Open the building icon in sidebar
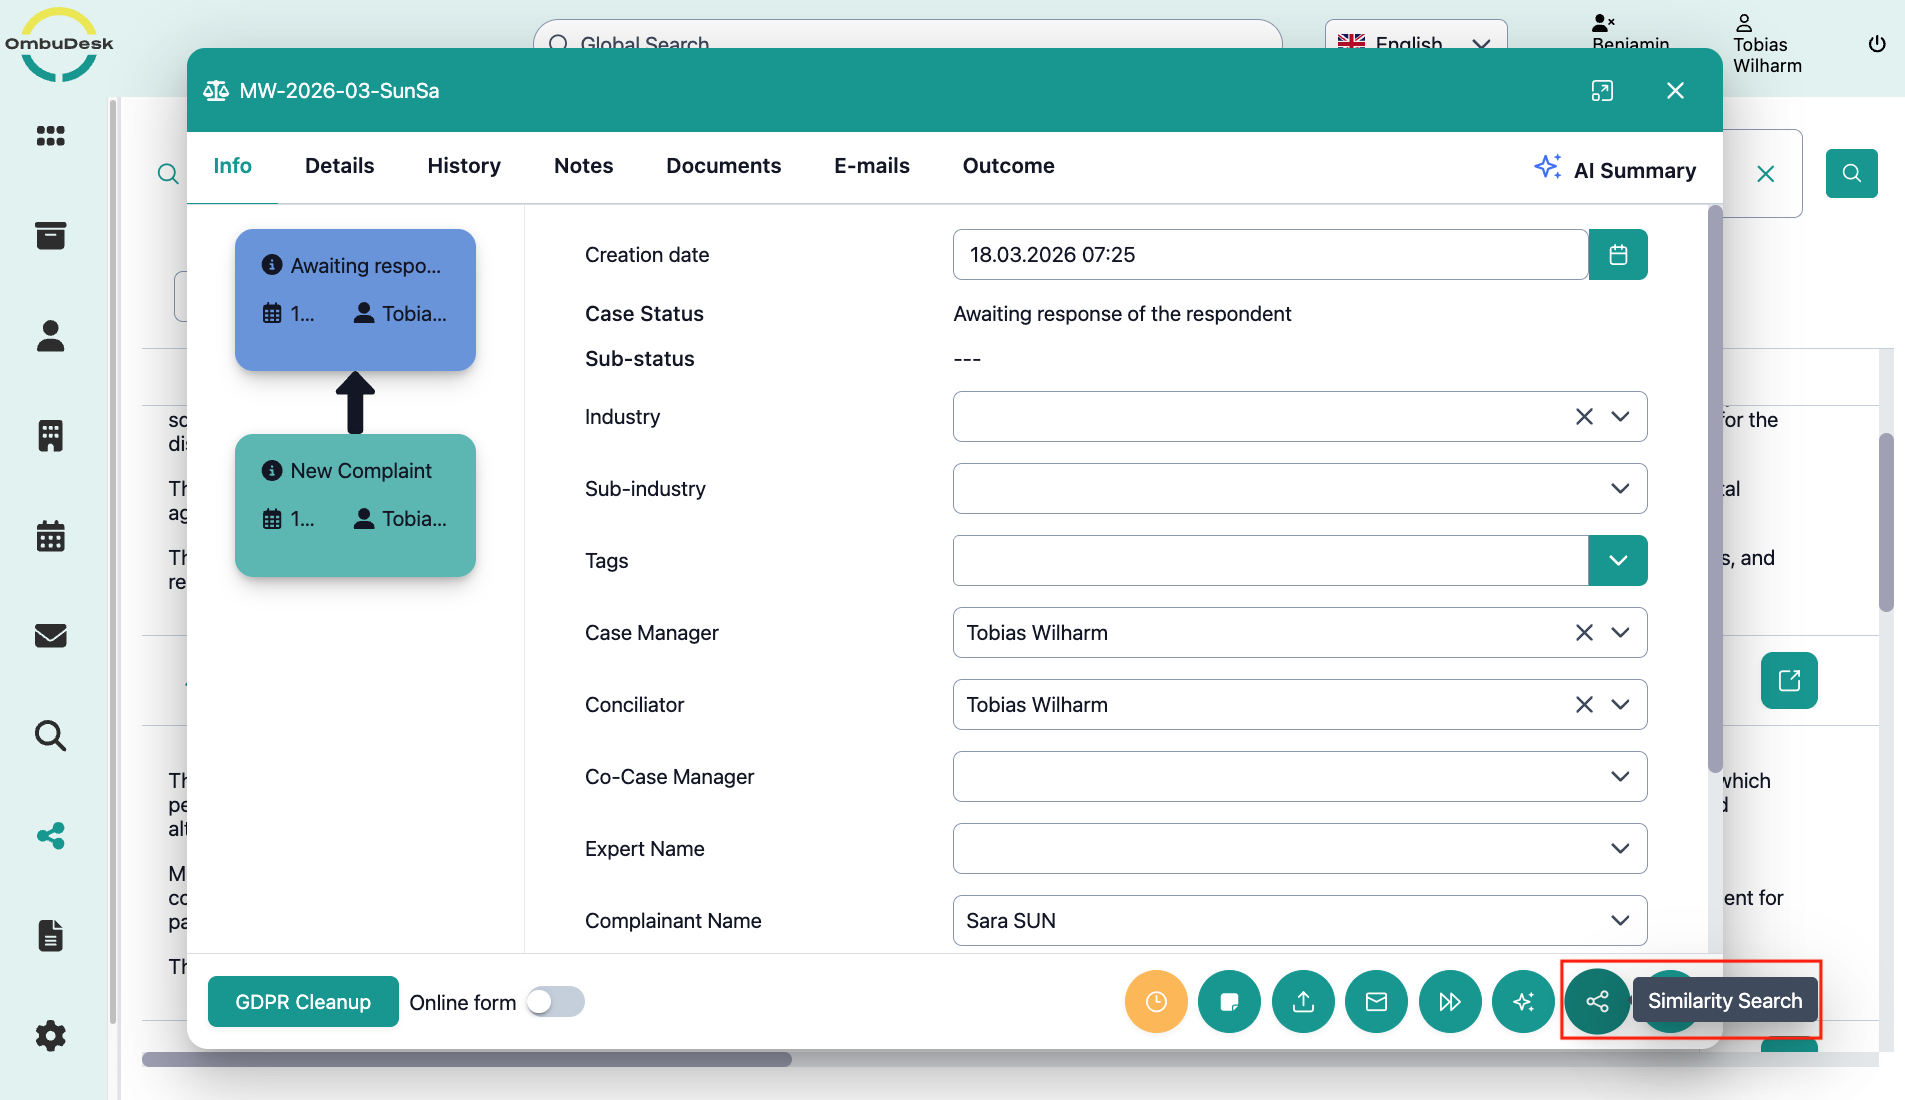 50,436
